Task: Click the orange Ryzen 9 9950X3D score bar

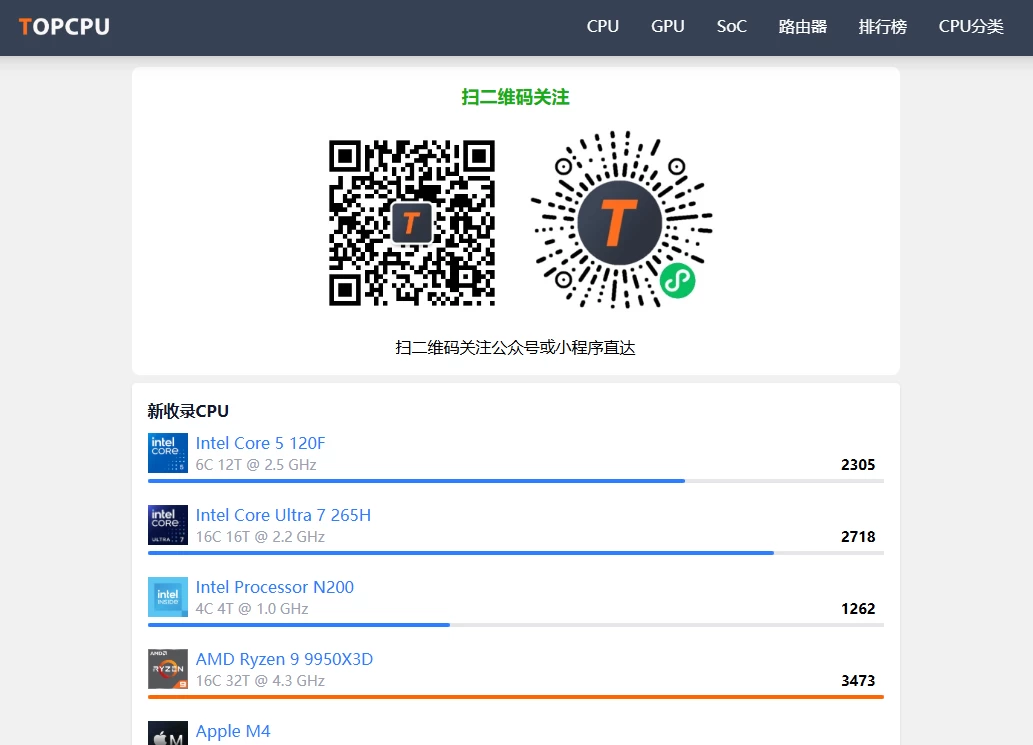Action: pos(515,697)
